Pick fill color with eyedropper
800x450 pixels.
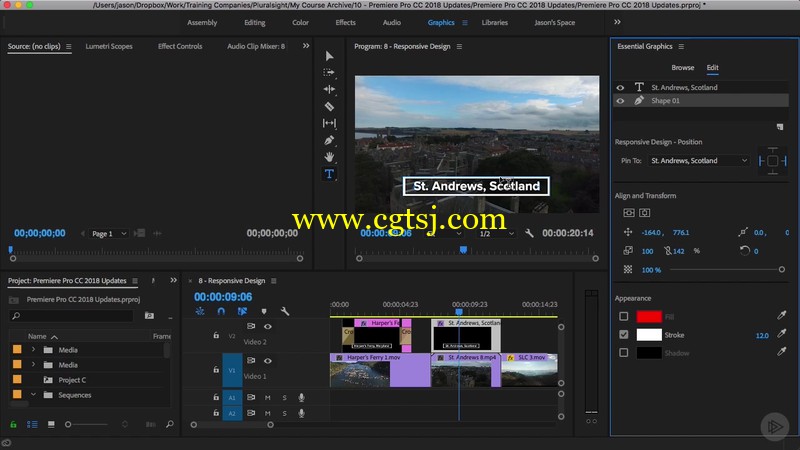(x=781, y=316)
